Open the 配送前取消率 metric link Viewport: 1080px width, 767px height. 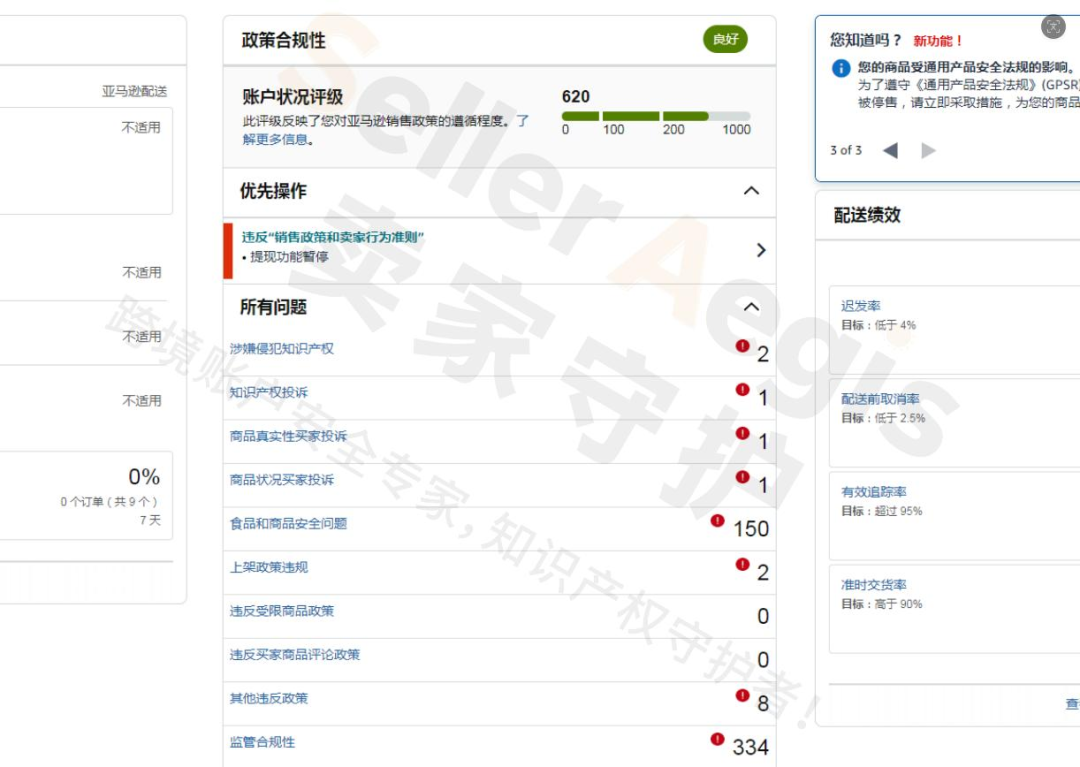coord(880,399)
